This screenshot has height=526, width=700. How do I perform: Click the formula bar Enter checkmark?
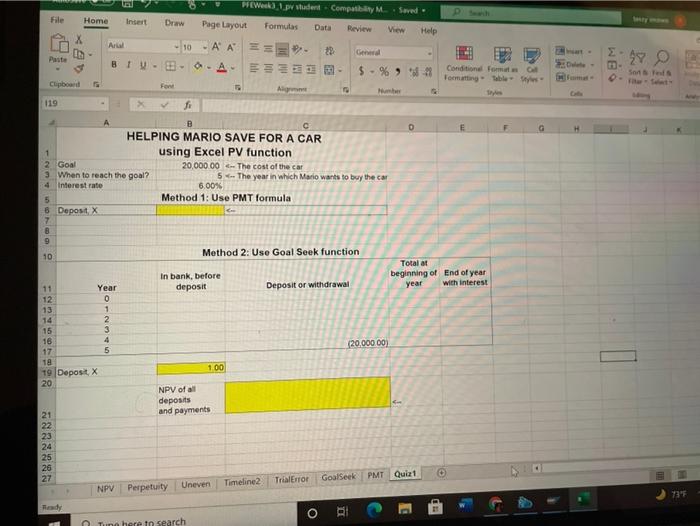[165, 105]
